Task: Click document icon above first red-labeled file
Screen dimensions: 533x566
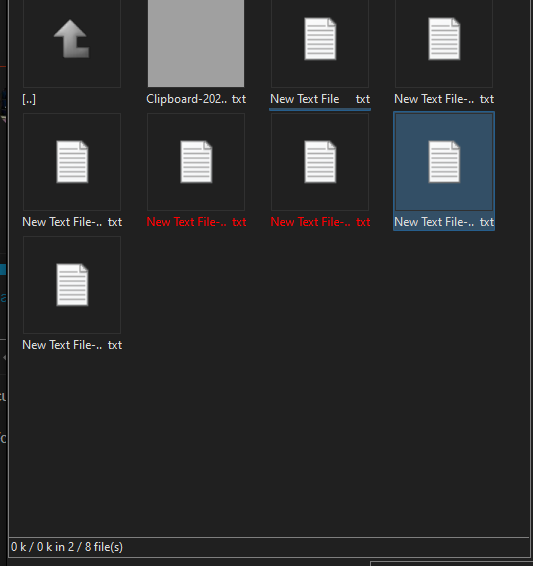Action: [196, 162]
